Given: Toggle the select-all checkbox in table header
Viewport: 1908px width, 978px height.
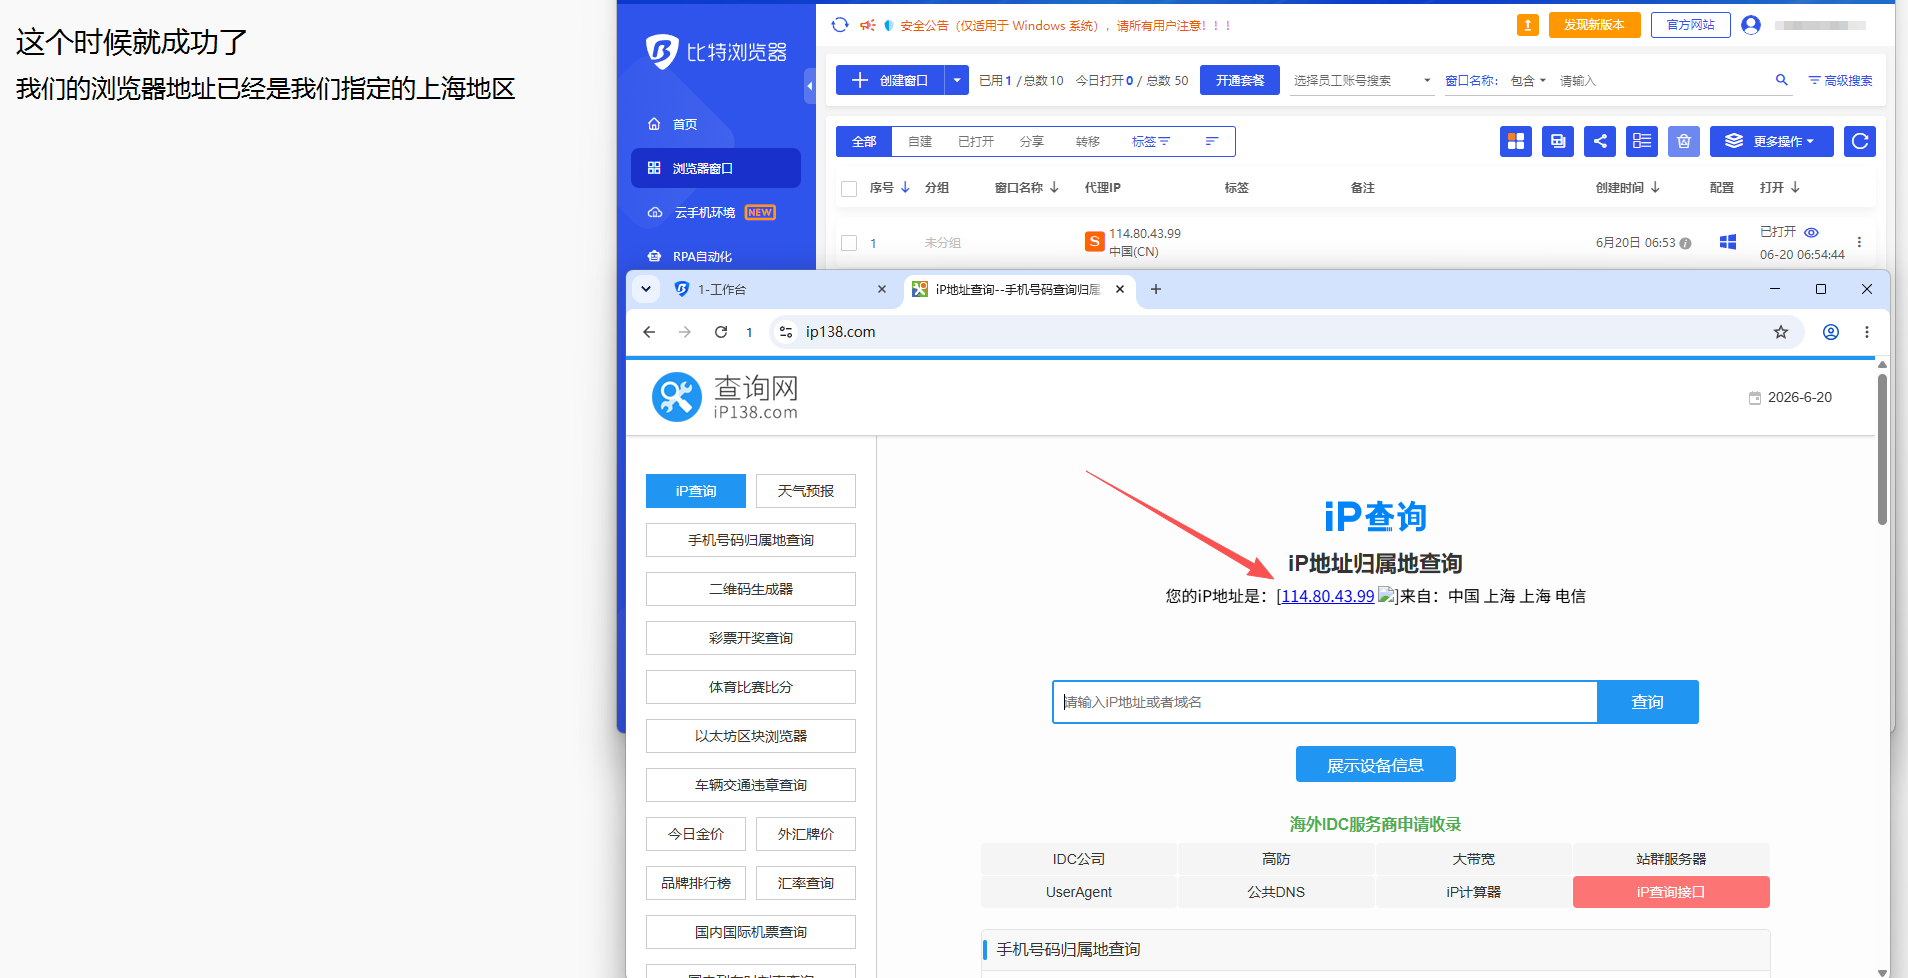Looking at the screenshot, I should coord(849,188).
